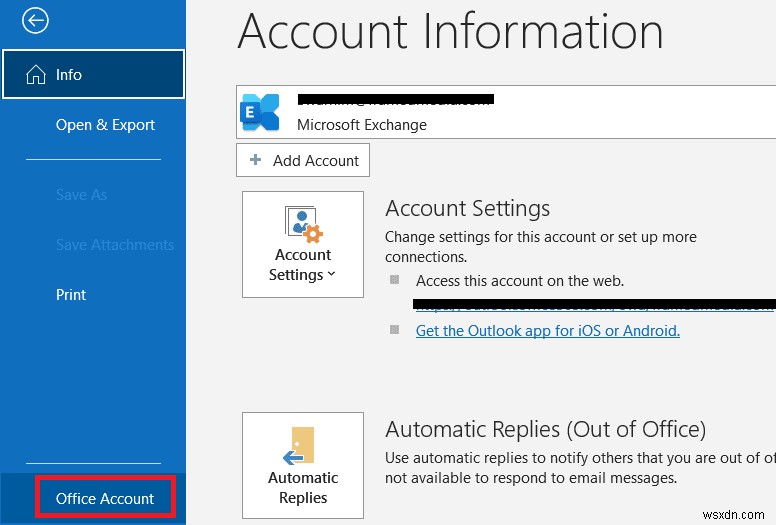Open the redacted web access link
The width and height of the screenshot is (776, 525).
594,304
